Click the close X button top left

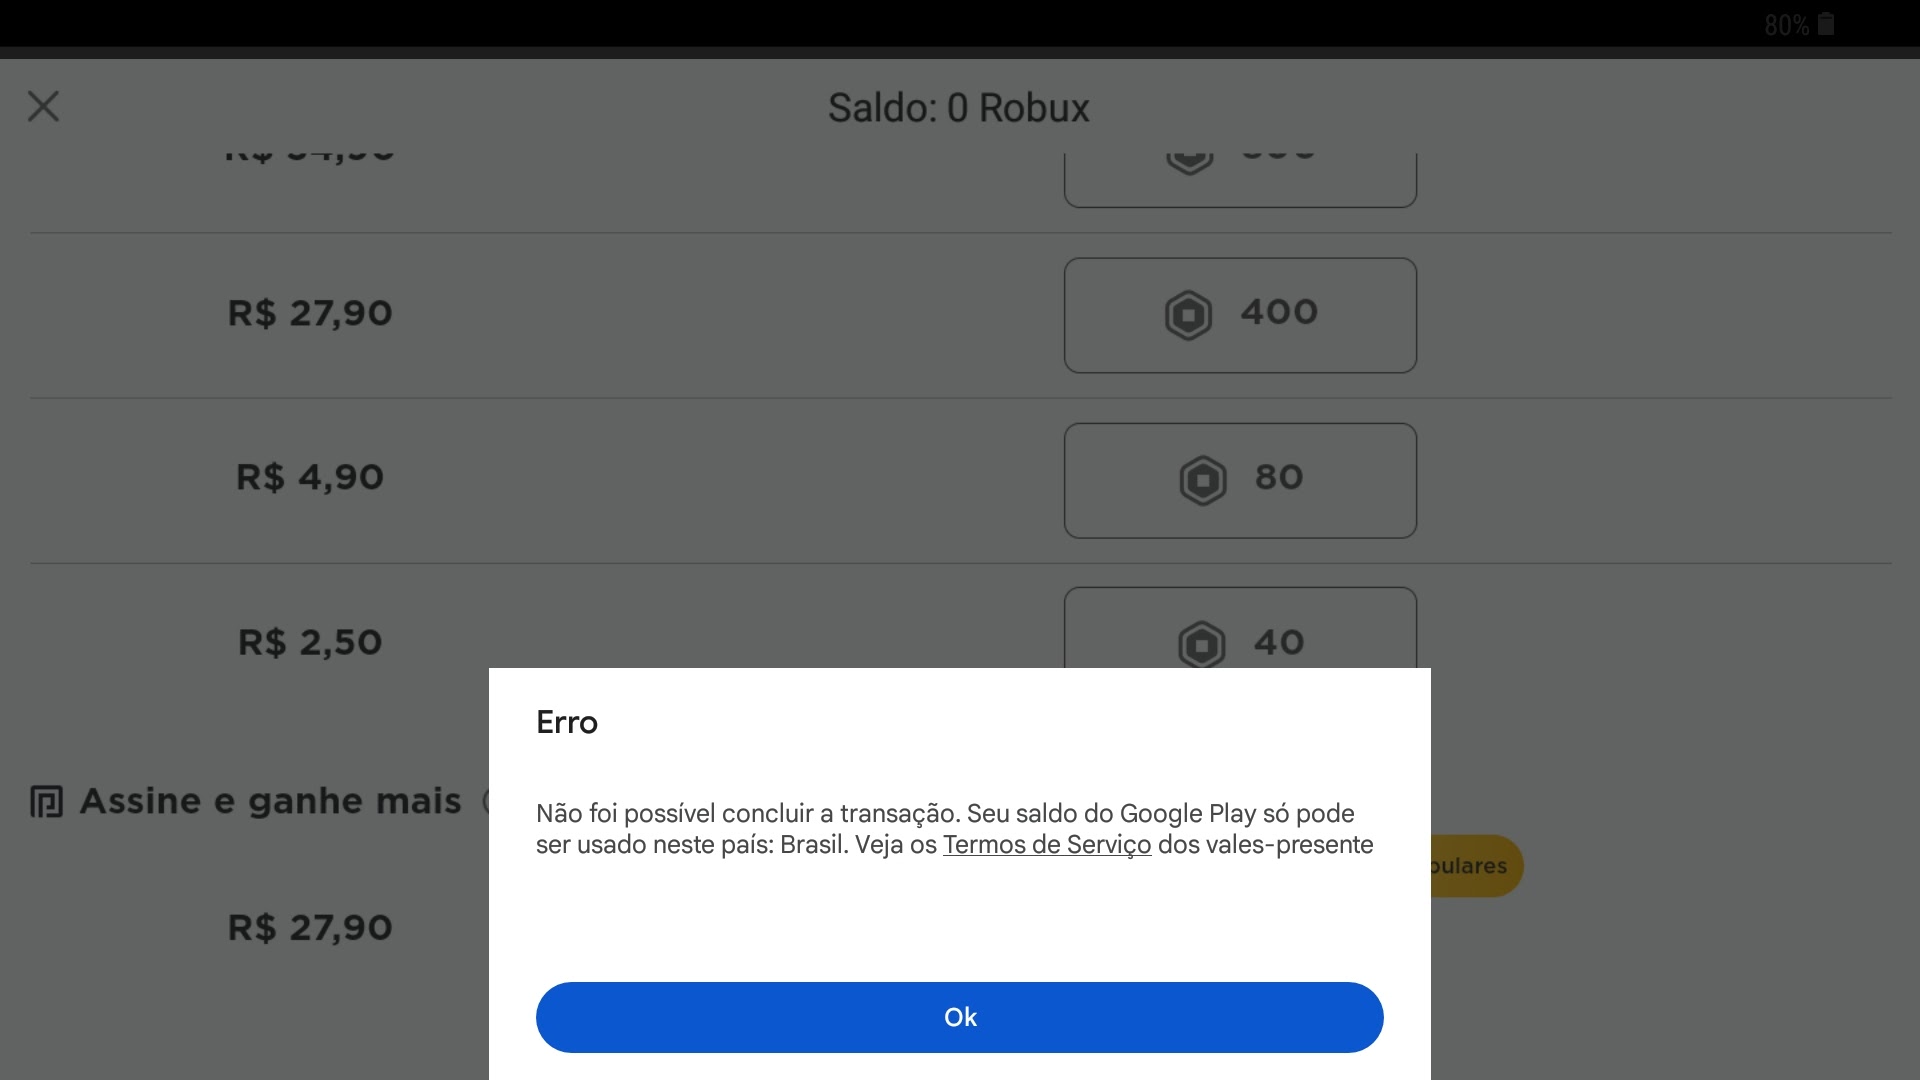click(x=44, y=105)
